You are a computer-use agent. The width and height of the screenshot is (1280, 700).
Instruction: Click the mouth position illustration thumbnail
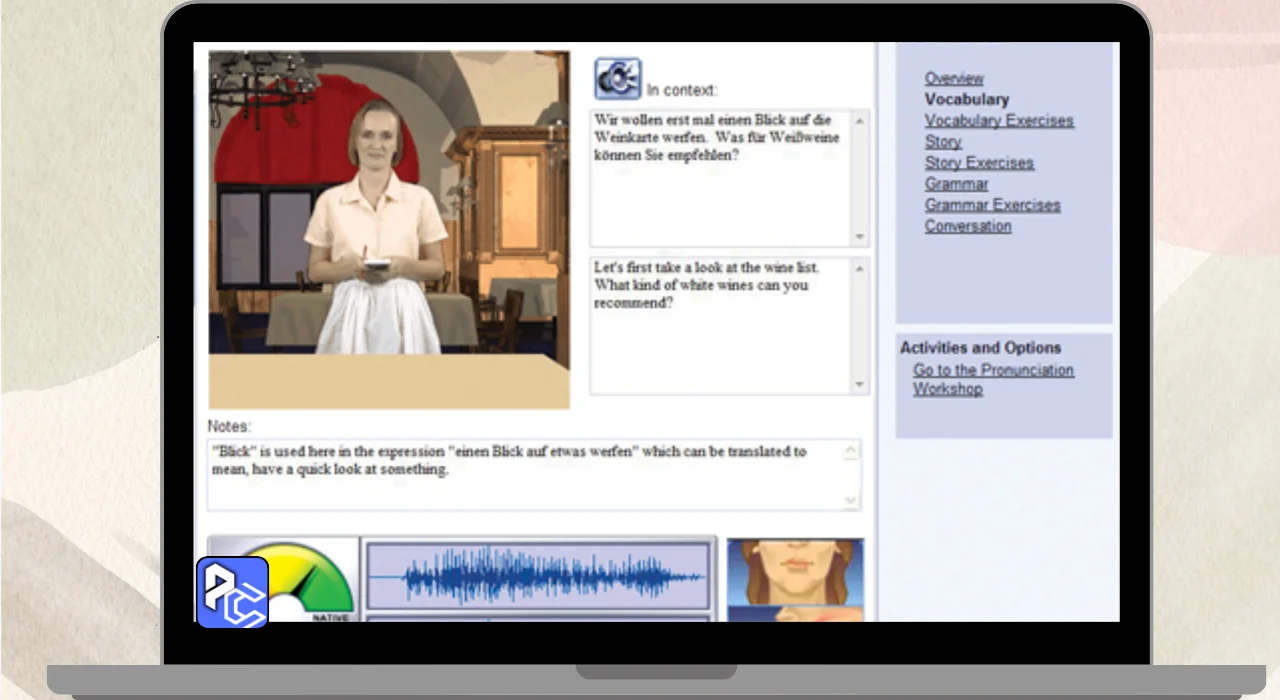point(795,580)
